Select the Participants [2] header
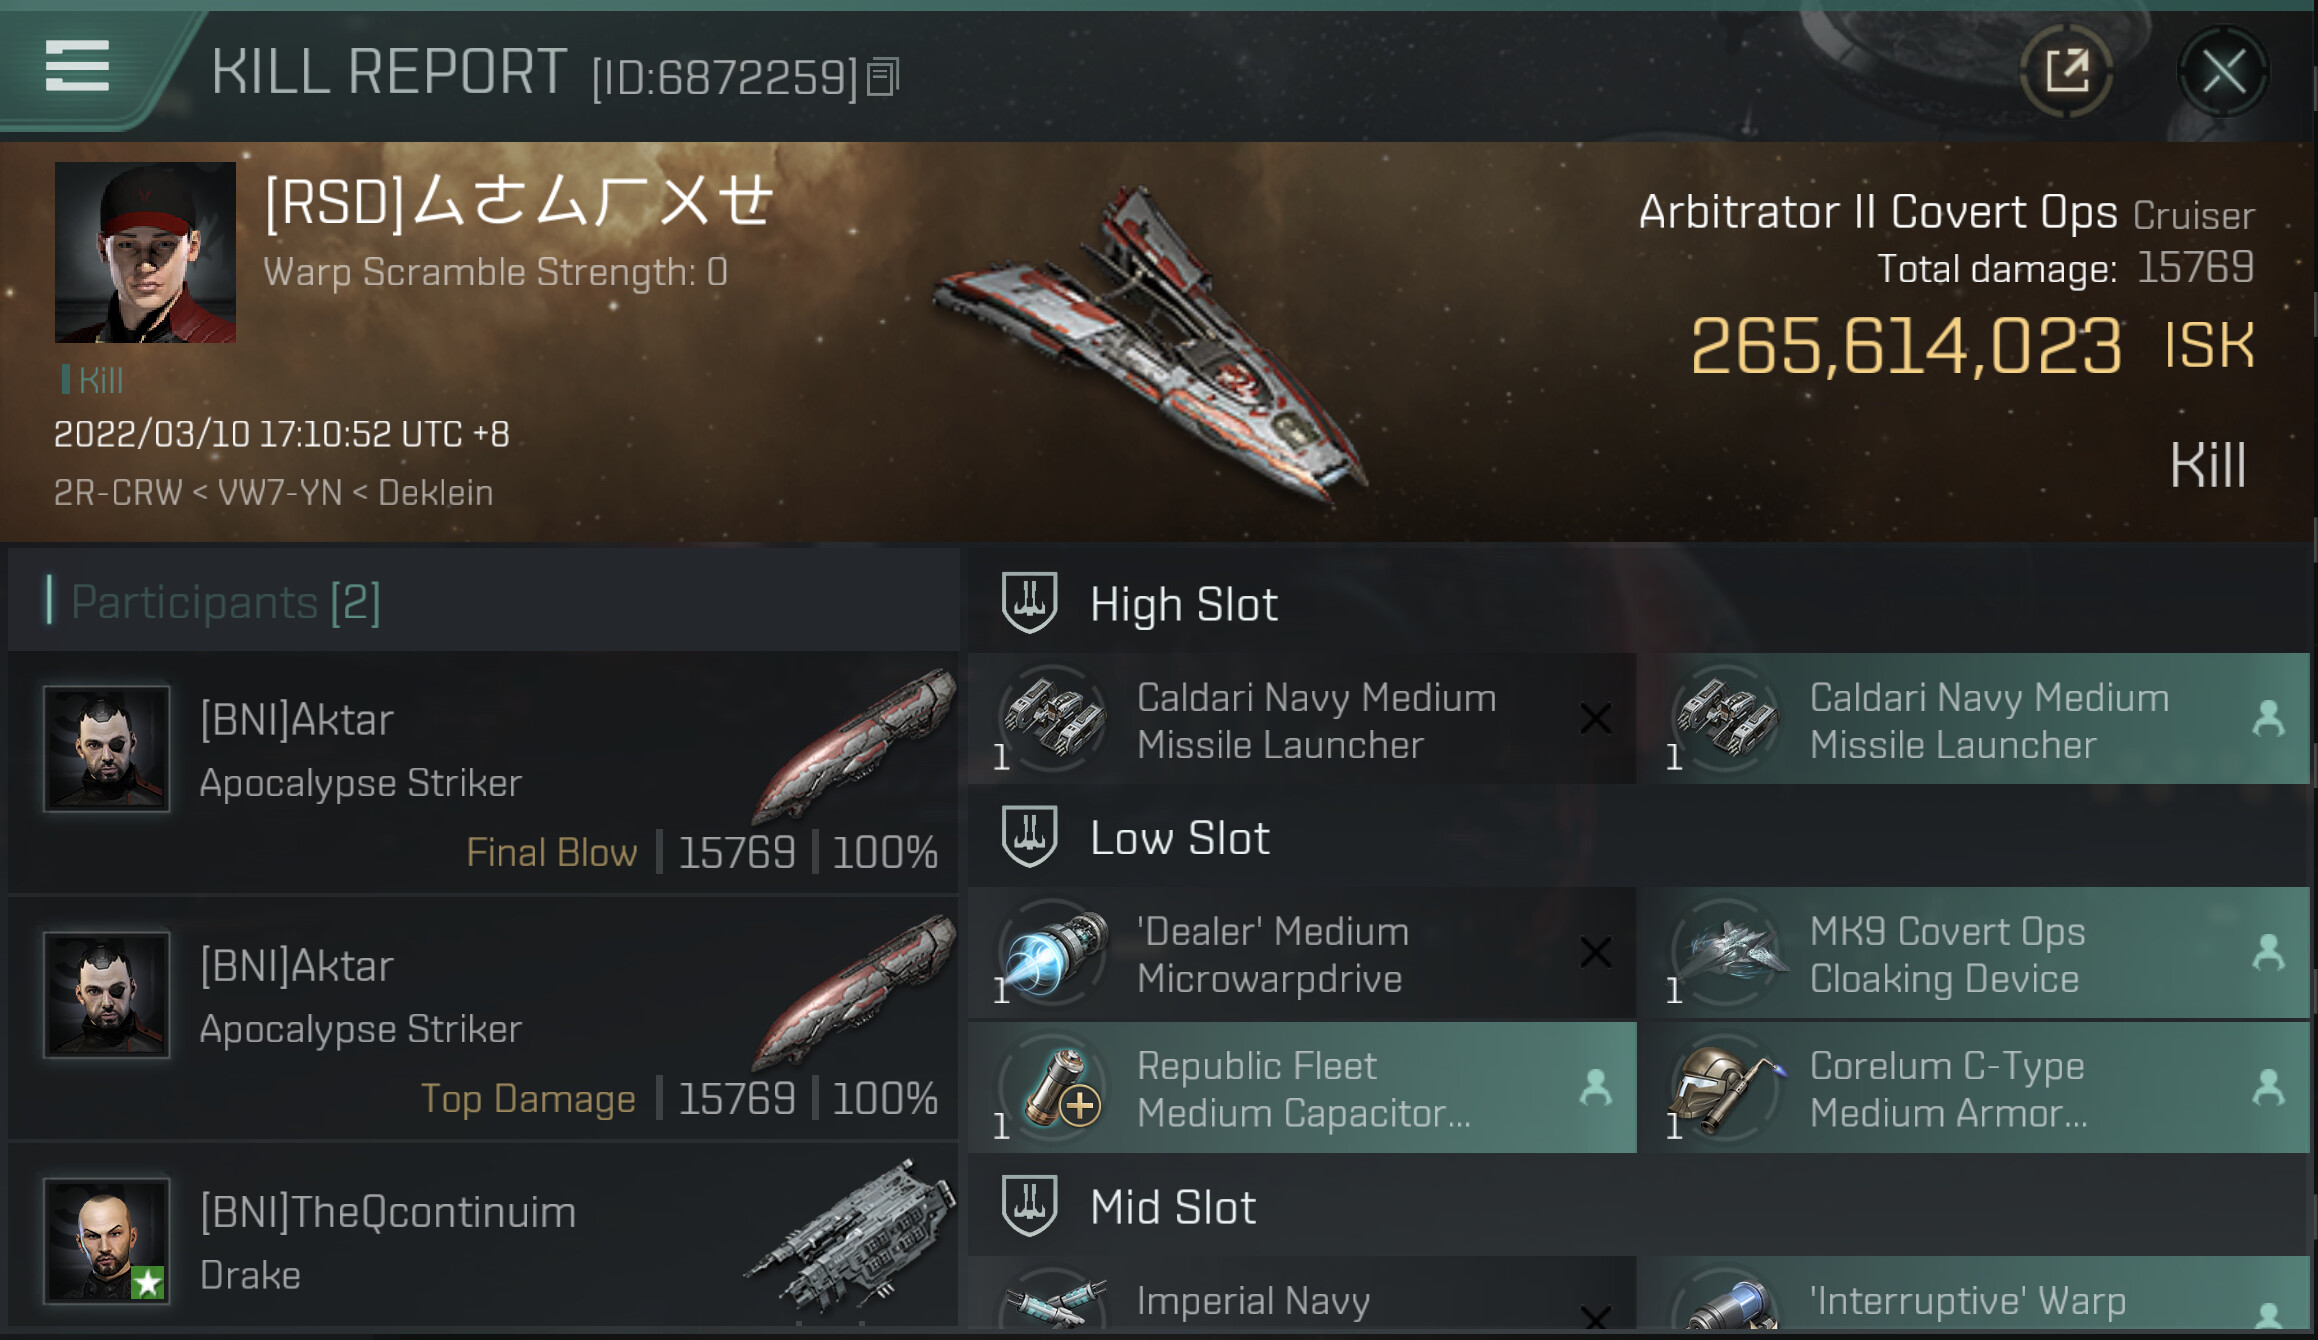 click(226, 602)
